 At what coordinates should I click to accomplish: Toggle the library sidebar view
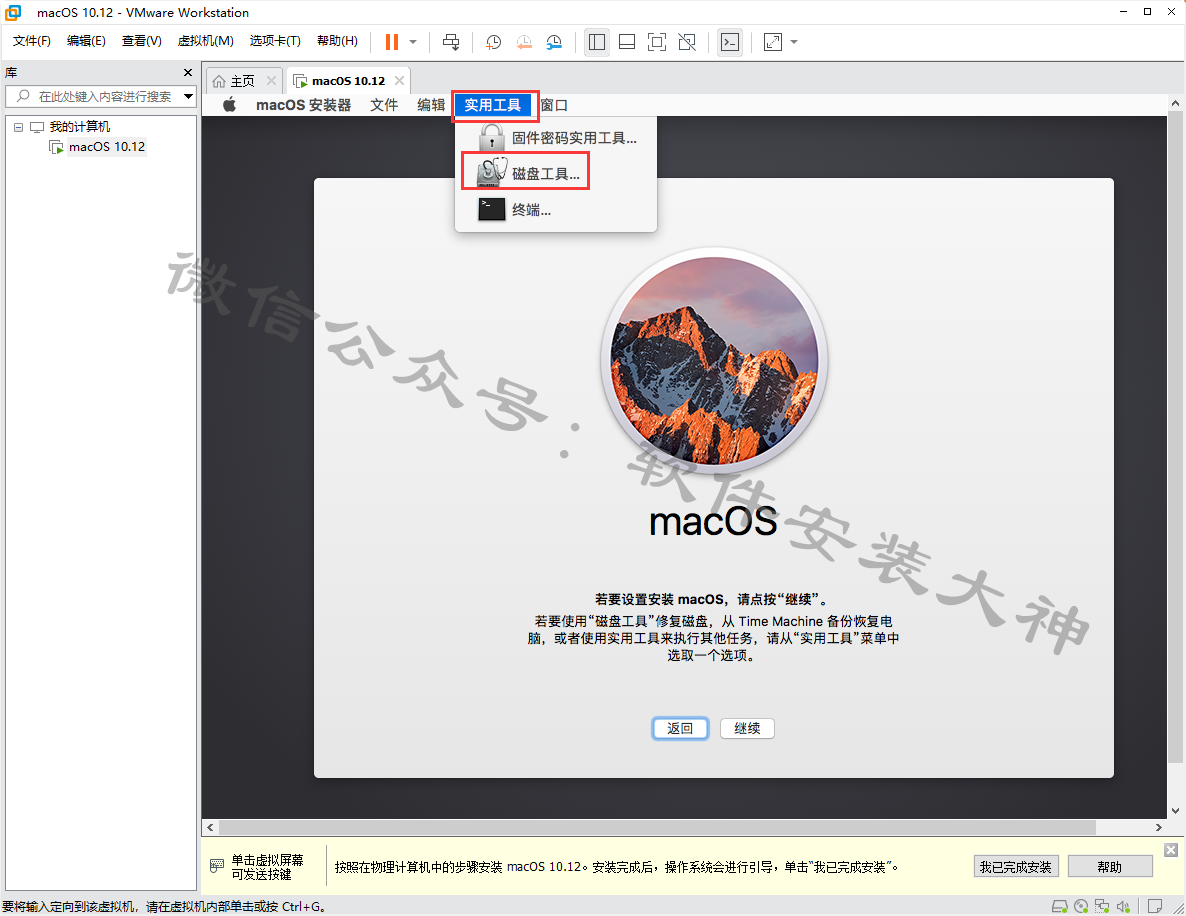[x=597, y=42]
